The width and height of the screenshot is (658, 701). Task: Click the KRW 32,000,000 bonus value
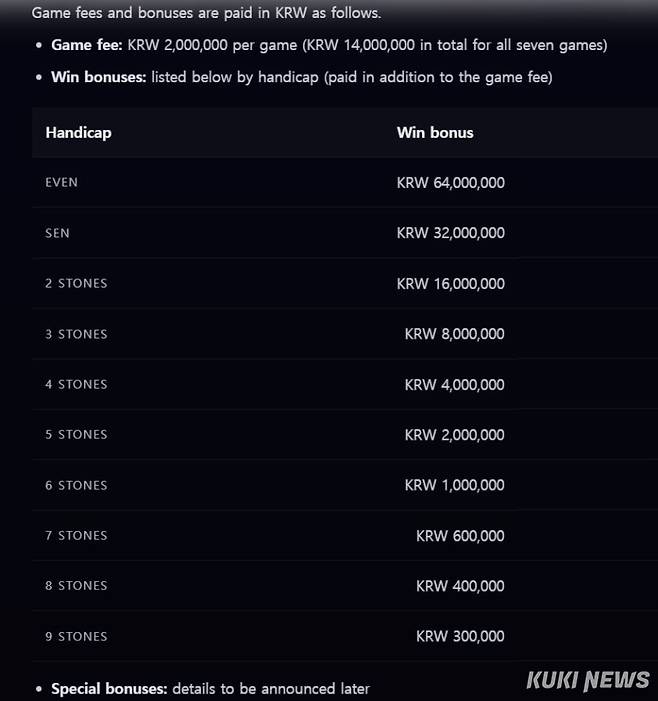tap(450, 233)
